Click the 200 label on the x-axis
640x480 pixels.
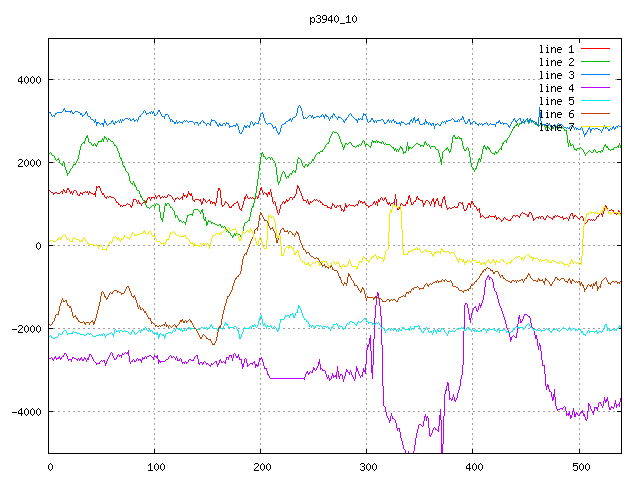pos(261,466)
